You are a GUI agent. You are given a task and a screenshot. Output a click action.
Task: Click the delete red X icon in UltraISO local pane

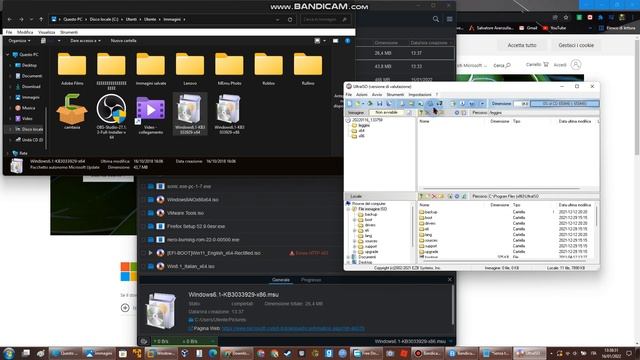pyautogui.click(x=434, y=196)
